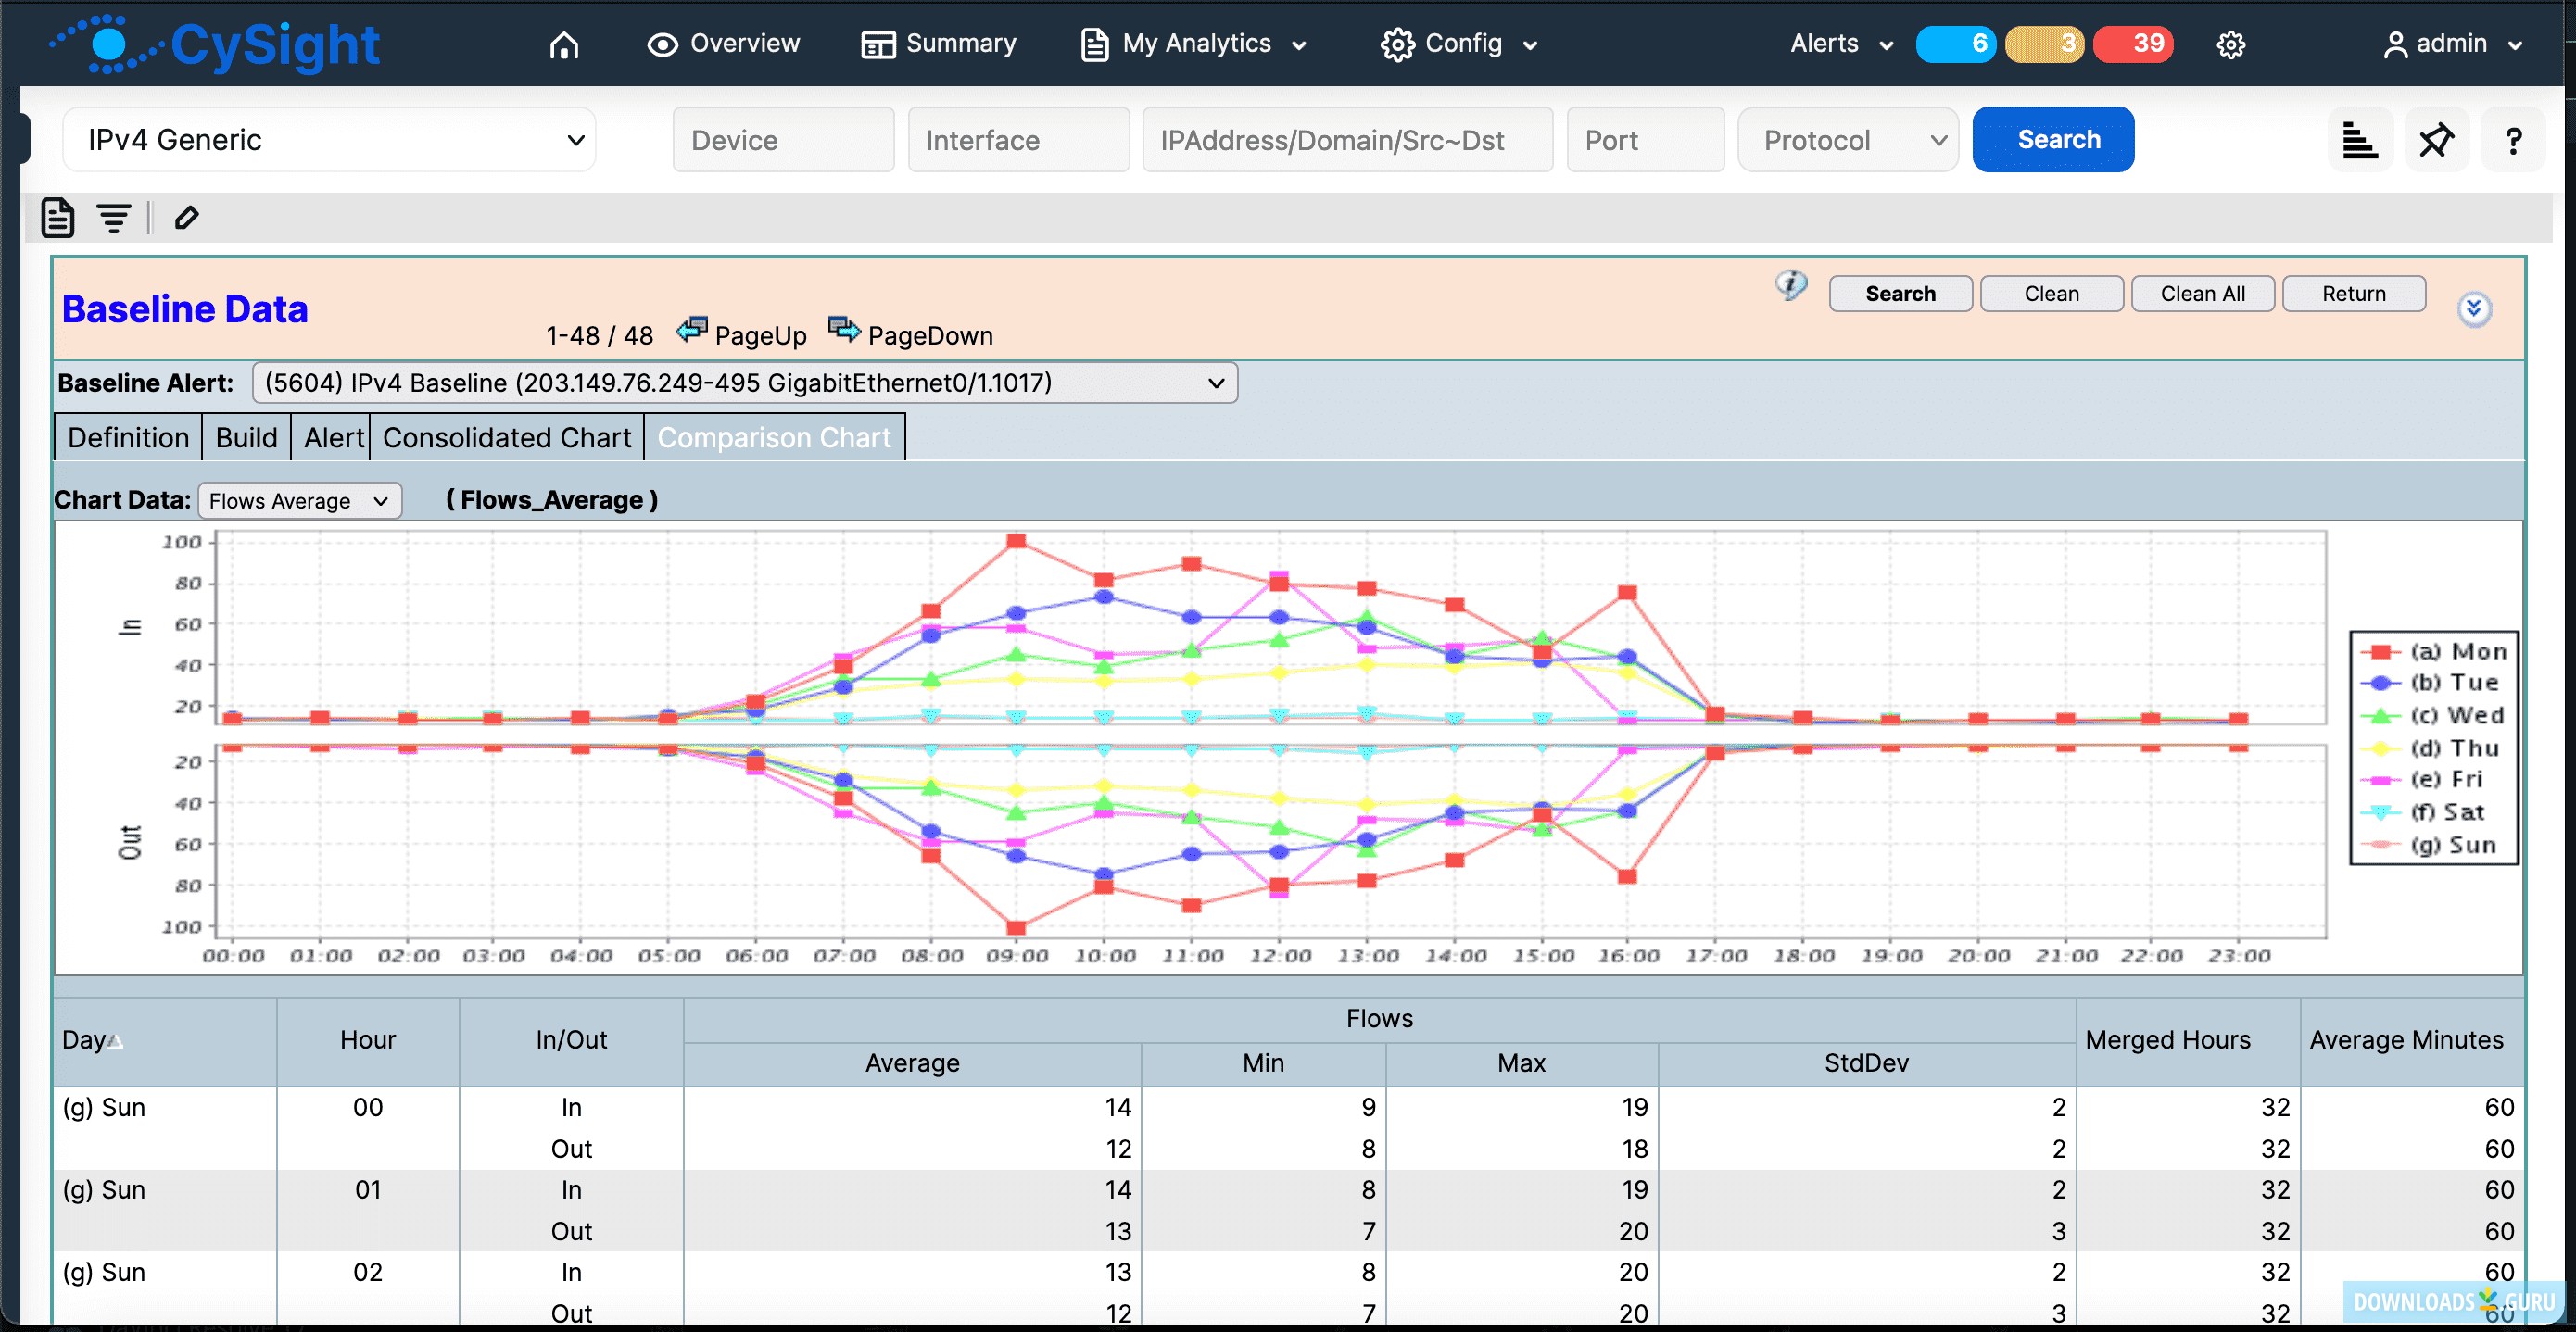Click the filter icon in the left toolbar
Screen dimensions: 2576x1332
(112, 217)
